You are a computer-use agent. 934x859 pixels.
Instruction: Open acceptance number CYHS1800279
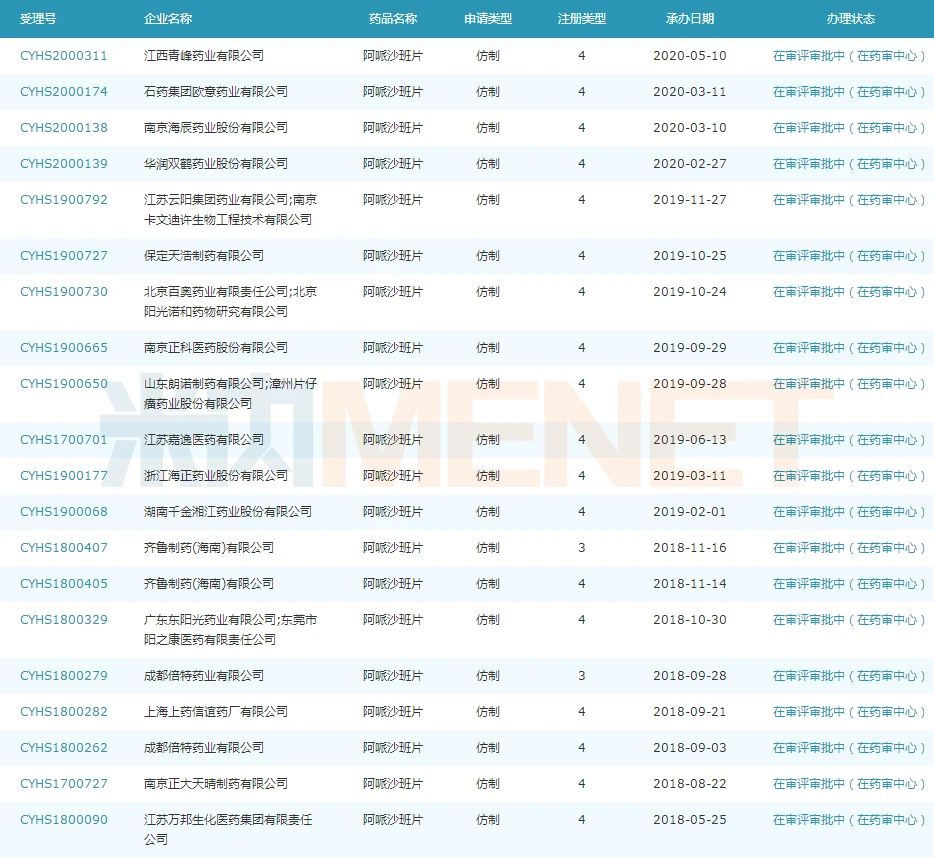coord(64,676)
